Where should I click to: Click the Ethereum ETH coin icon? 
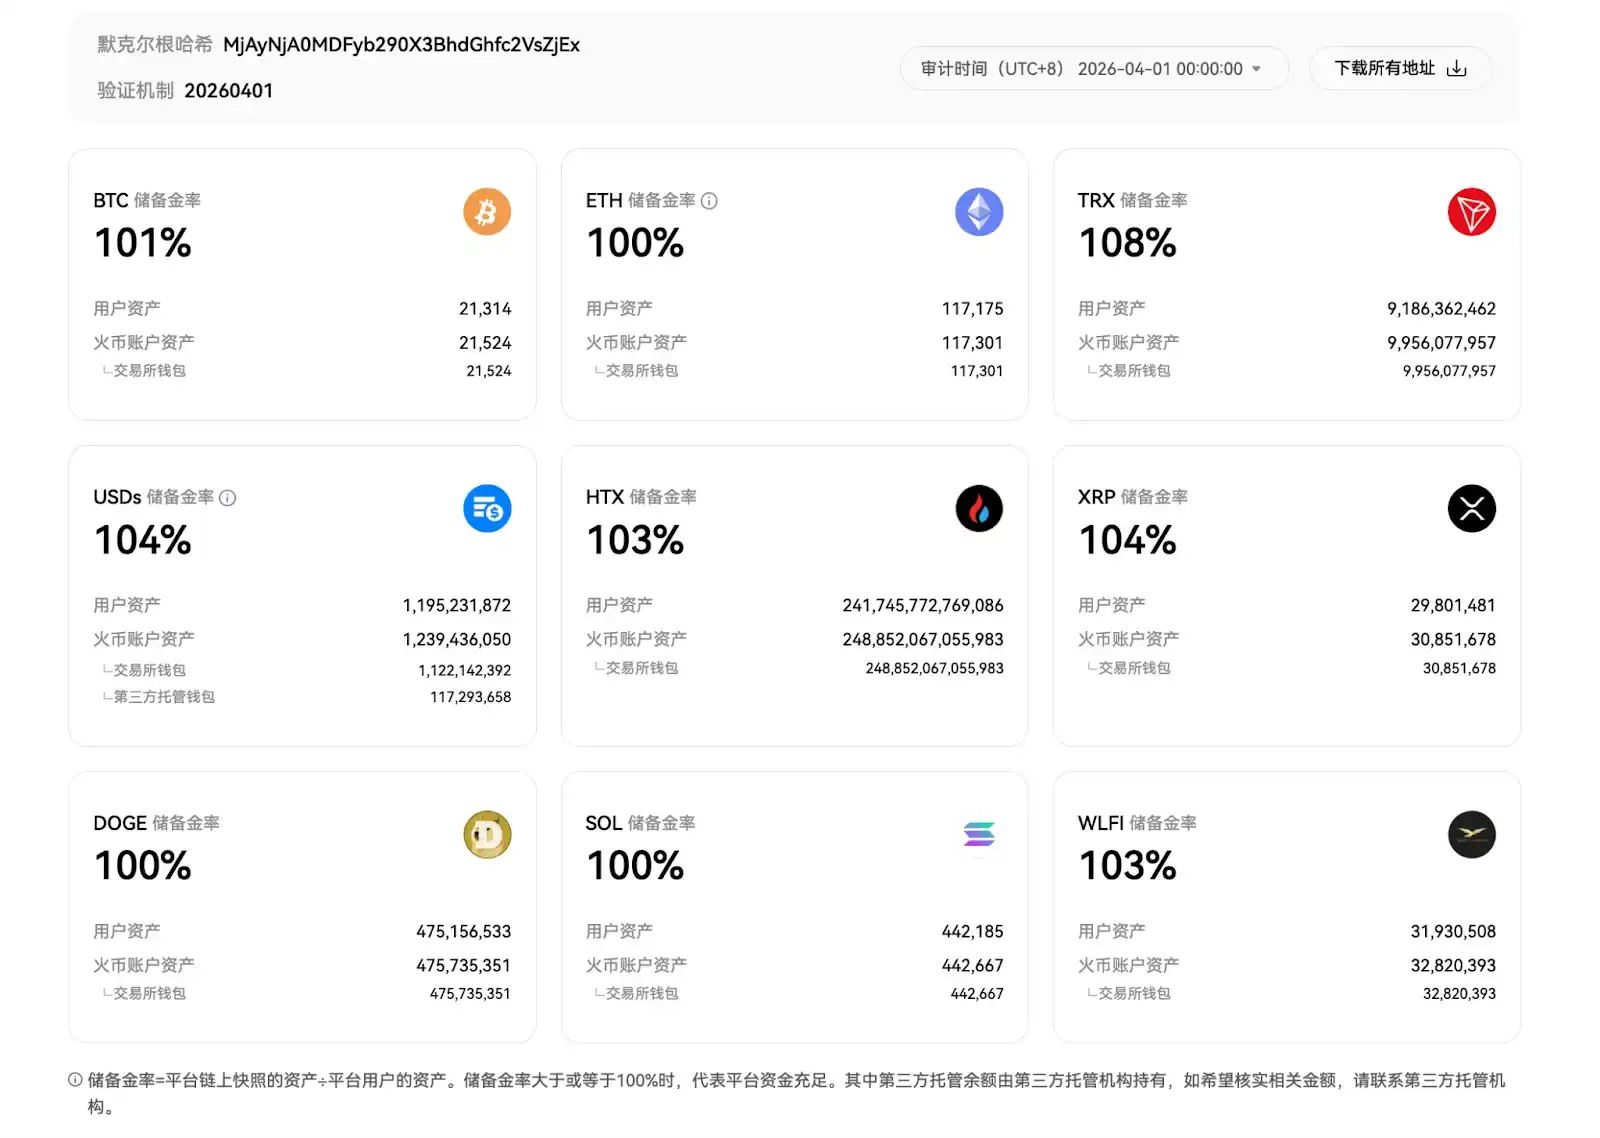[979, 212]
